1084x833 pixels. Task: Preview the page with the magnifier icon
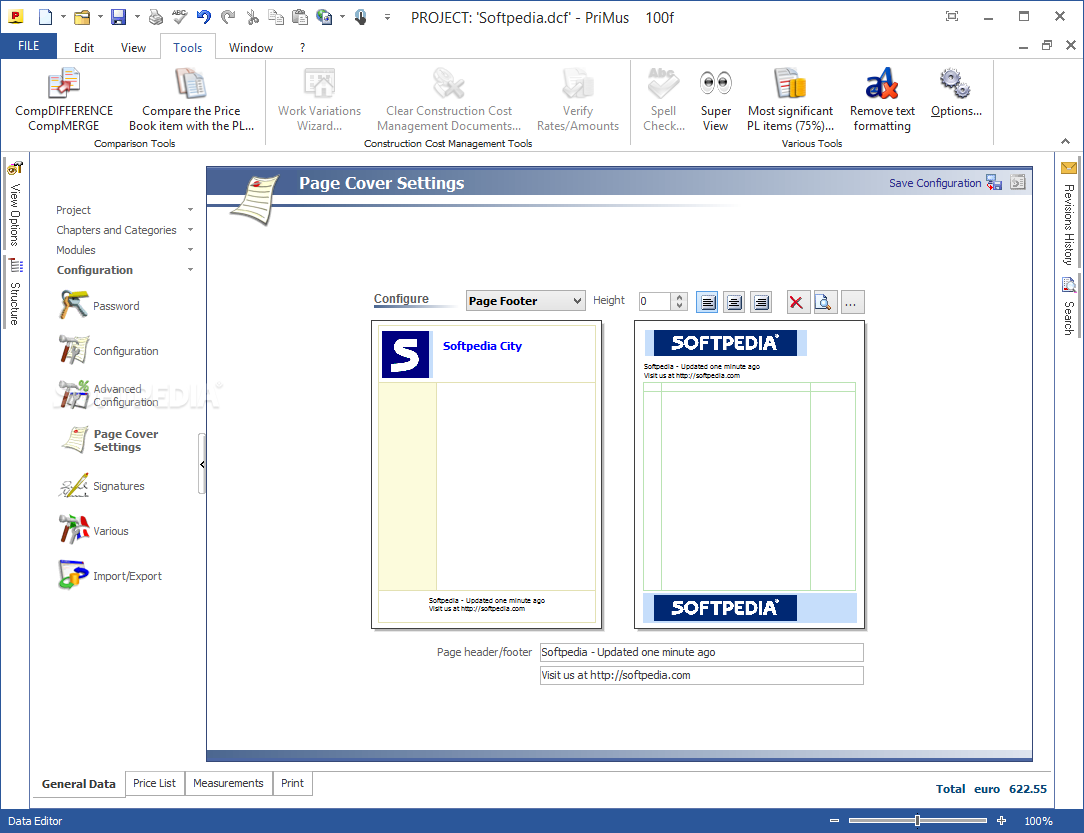823,302
